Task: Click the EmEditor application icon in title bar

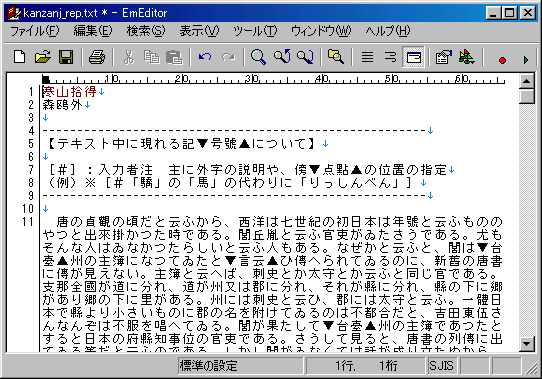Action: coord(13,13)
